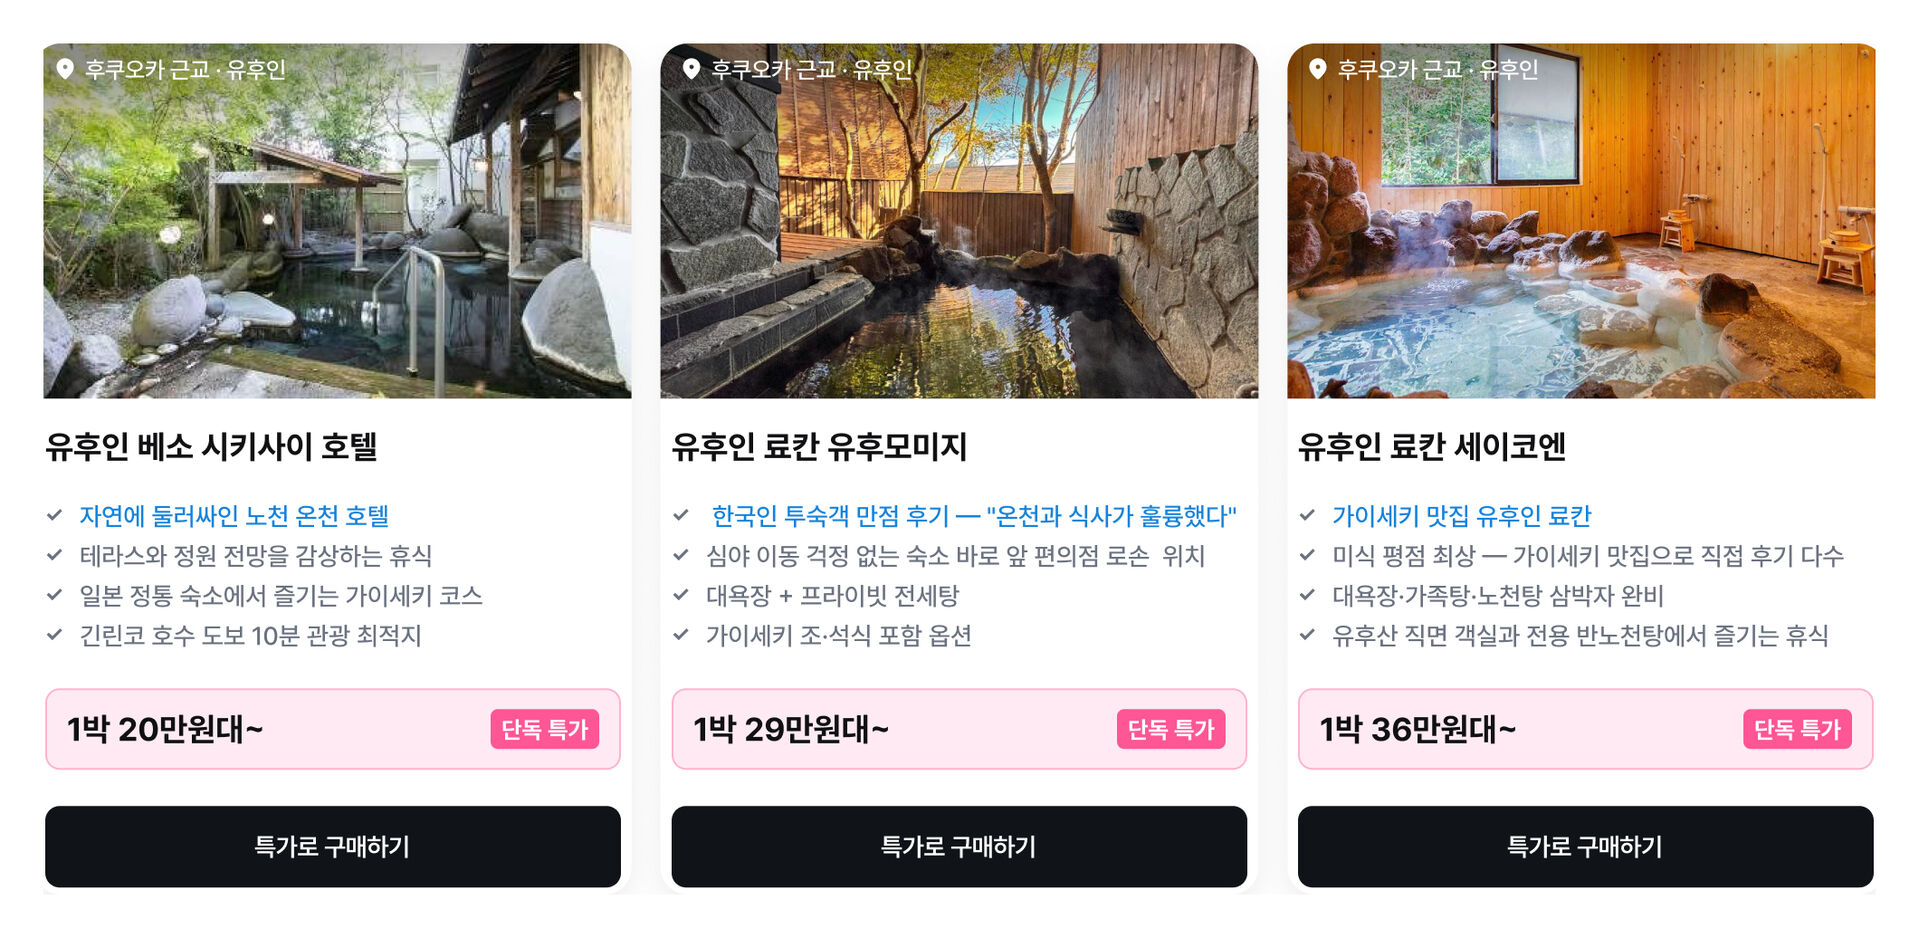Click 단독 특가 badge on 36만원대 price
This screenshot has width=1919, height=938.
pyautogui.click(x=1797, y=729)
